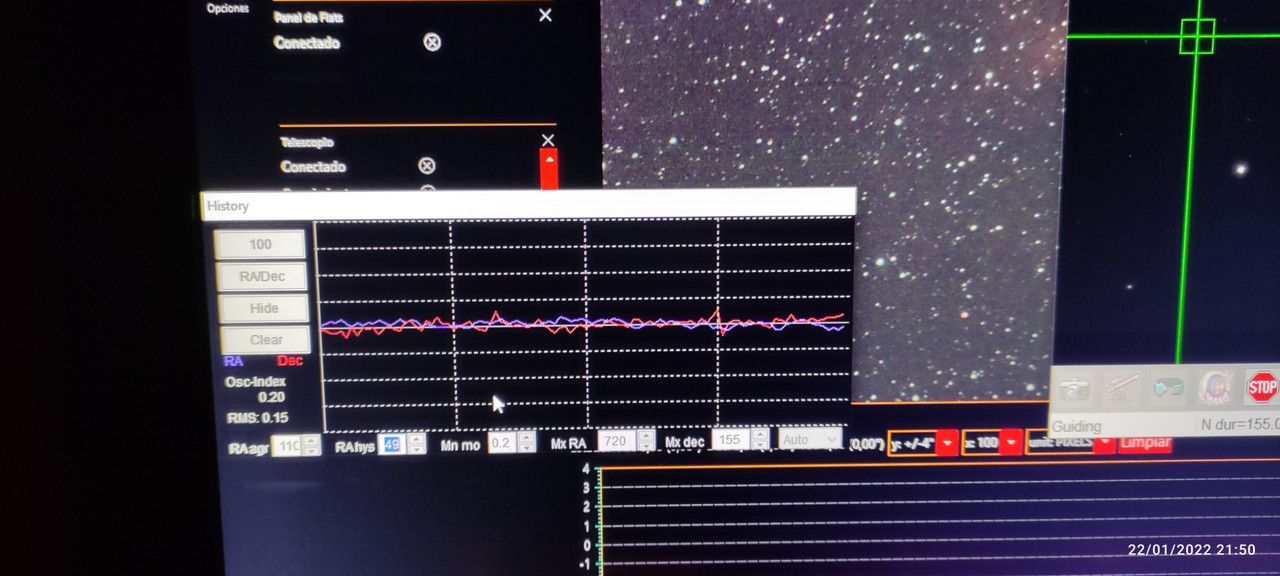
Task: Click the 'Telescopio' heading
Action: 307,143
